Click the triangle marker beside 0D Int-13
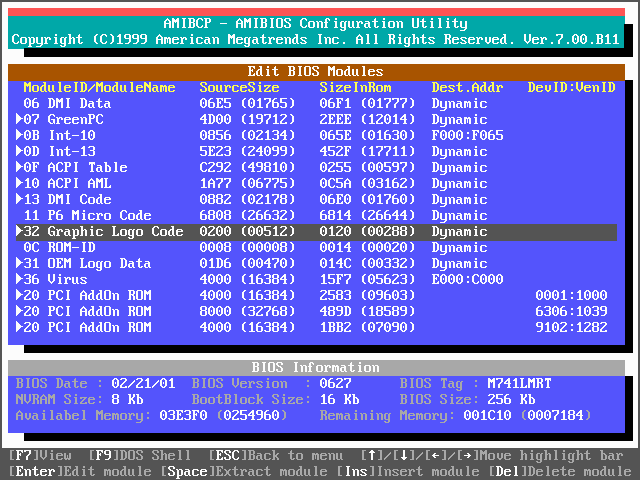Image resolution: width=640 pixels, height=480 pixels. 19,151
